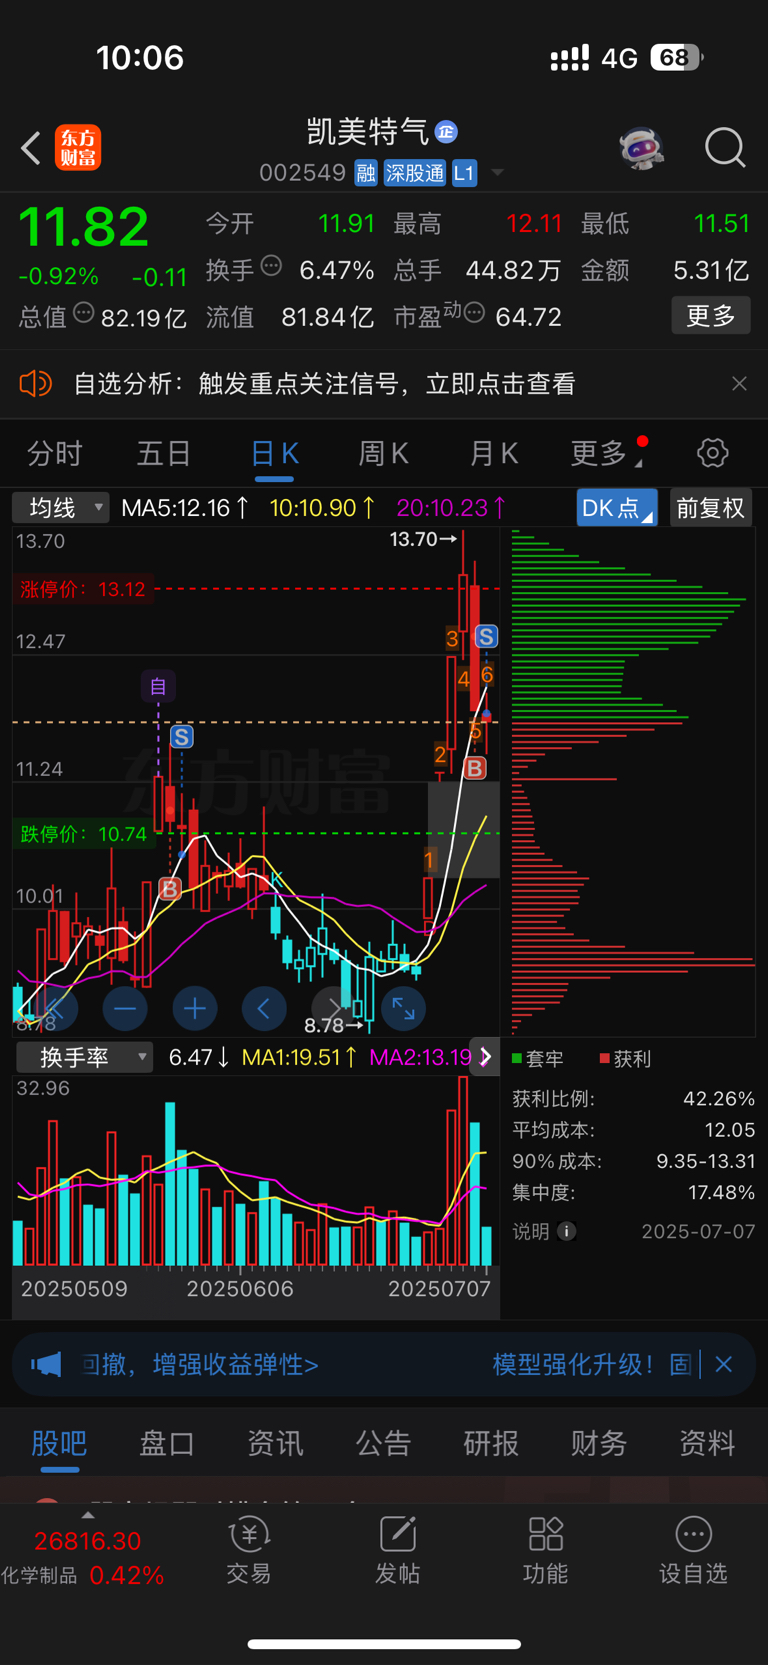Tap the 深股通 badge
The image size is (769, 1665).
point(415,173)
